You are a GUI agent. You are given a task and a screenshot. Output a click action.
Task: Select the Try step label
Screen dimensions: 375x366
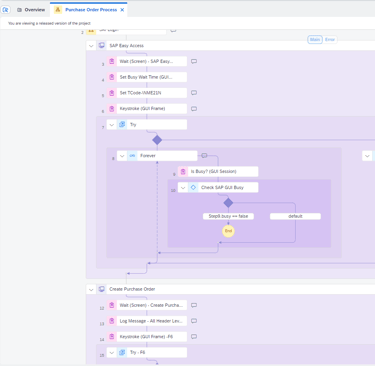(x=133, y=125)
